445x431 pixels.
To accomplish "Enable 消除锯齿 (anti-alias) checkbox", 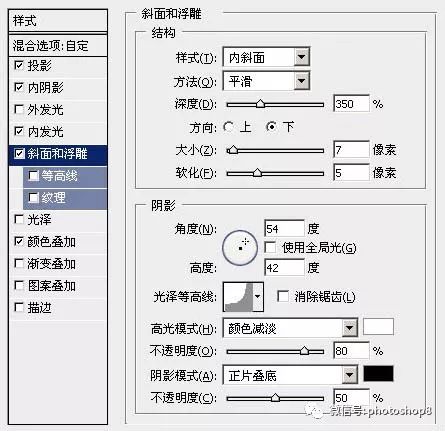I will (x=283, y=296).
